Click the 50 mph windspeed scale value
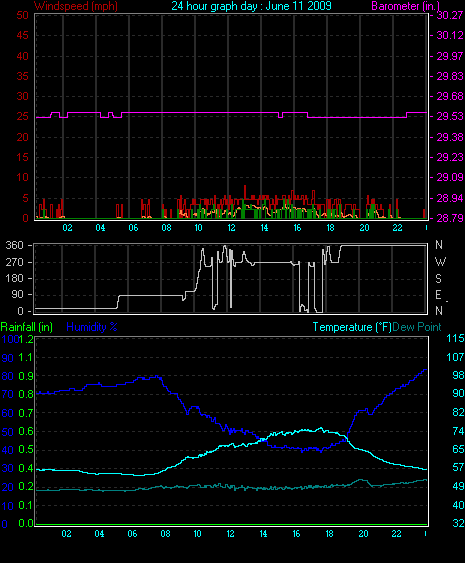The width and height of the screenshot is (465, 563). 23,15
